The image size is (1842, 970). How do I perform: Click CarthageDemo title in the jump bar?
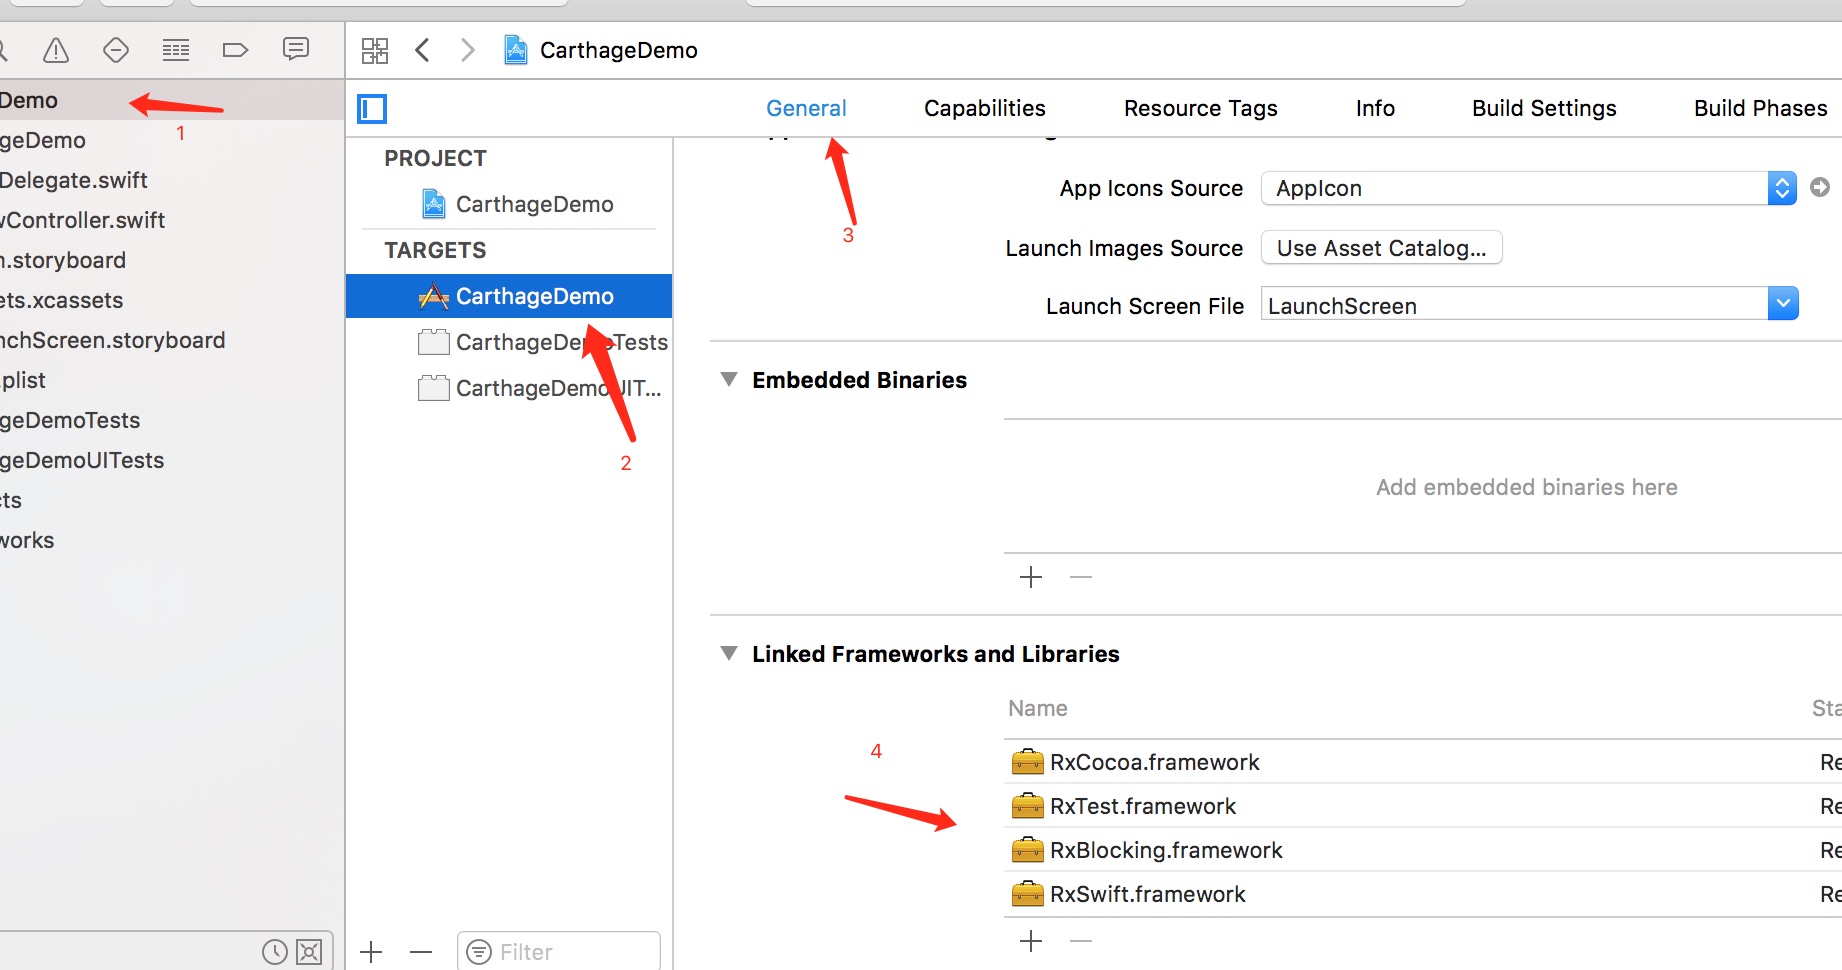tap(618, 50)
